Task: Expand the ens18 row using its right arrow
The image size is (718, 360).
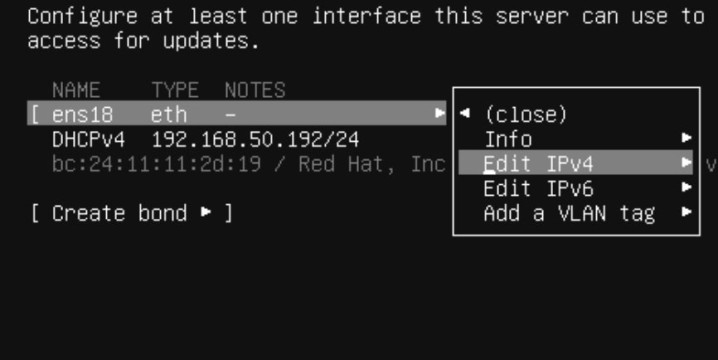Action: pyautogui.click(x=440, y=113)
